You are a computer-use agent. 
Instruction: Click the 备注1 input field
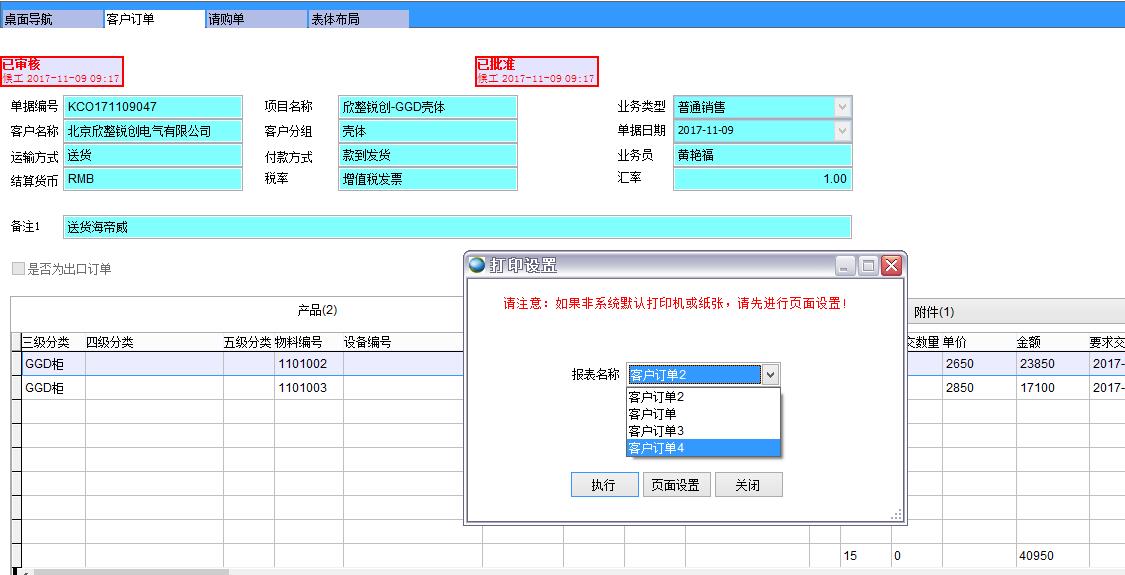coord(456,227)
